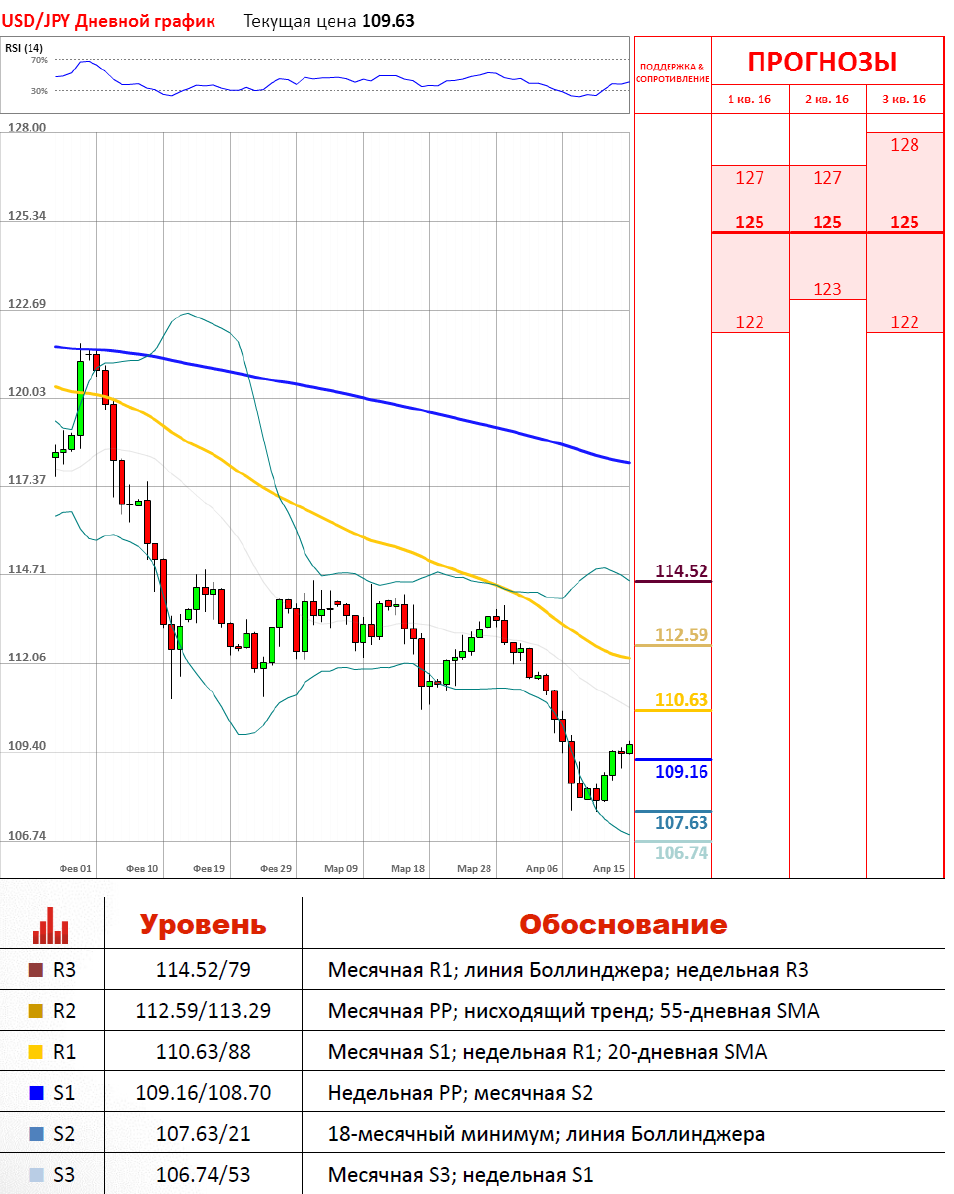Viewport: 954px width, 1194px height.
Task: Click the 112.06 price axis label
Action: click(x=27, y=658)
